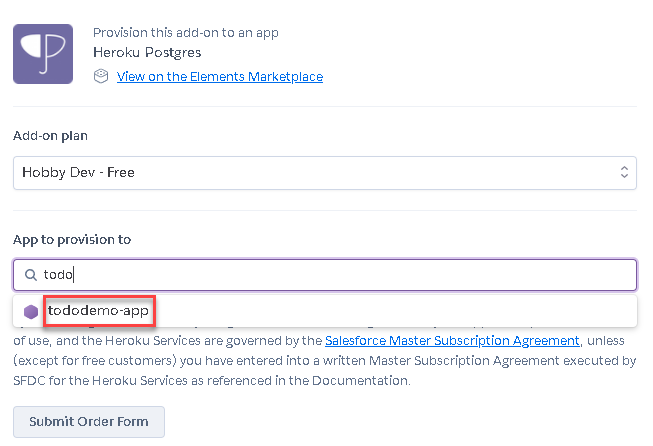The height and width of the screenshot is (446, 653).
Task: Click the up-down arrows on the plan selector
Action: pyautogui.click(x=624, y=172)
